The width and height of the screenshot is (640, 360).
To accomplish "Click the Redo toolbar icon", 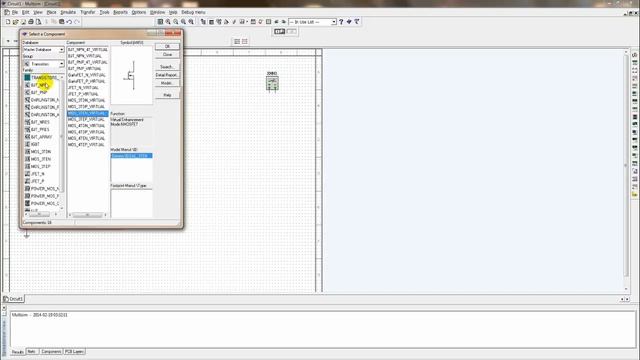I will tap(77, 22).
